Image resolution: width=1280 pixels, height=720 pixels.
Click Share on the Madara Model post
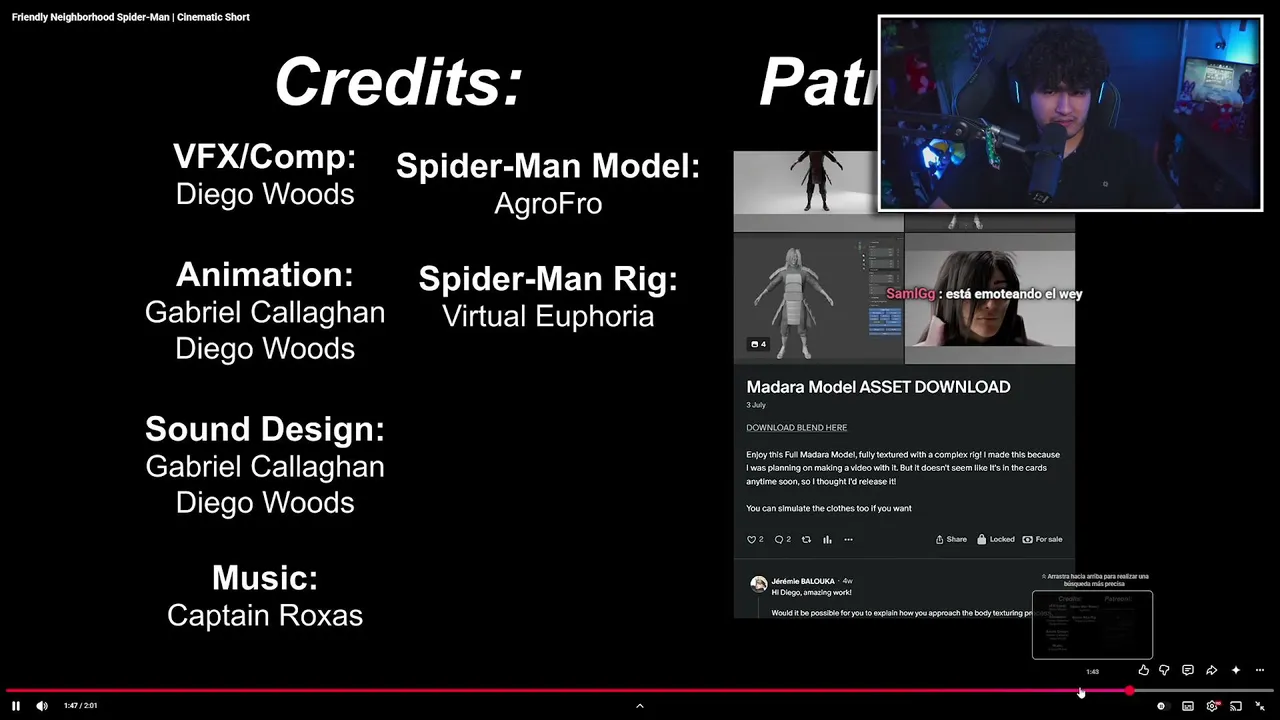point(951,540)
